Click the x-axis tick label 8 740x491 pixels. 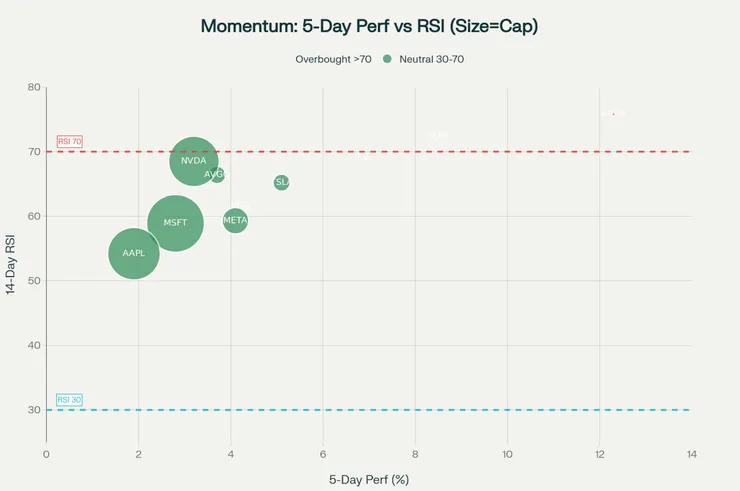(x=415, y=454)
